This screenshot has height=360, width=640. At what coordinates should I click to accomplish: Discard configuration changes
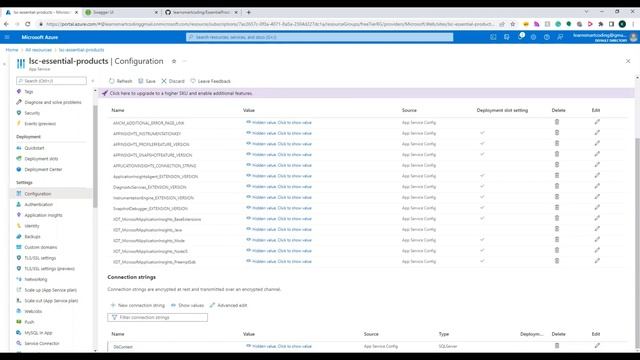(x=173, y=81)
